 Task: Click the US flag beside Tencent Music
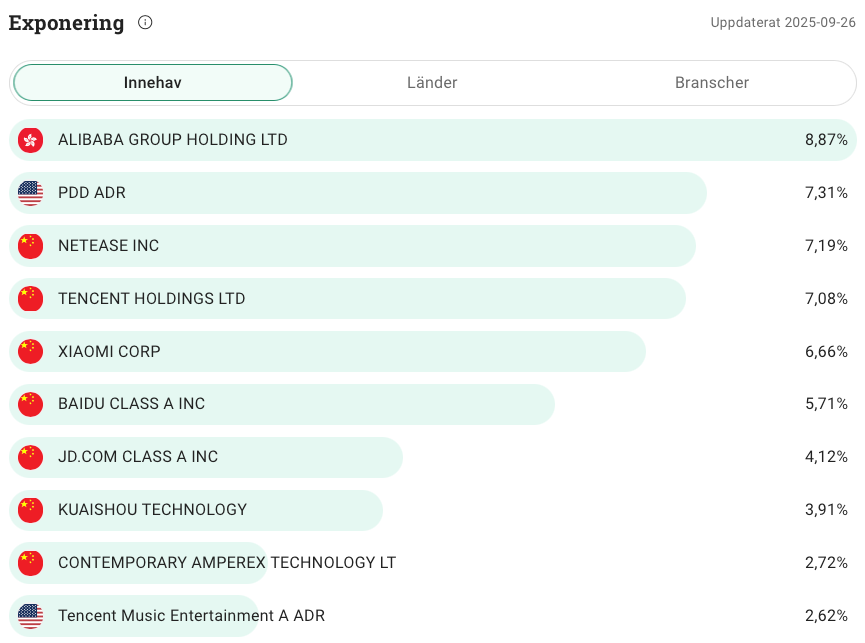point(30,616)
